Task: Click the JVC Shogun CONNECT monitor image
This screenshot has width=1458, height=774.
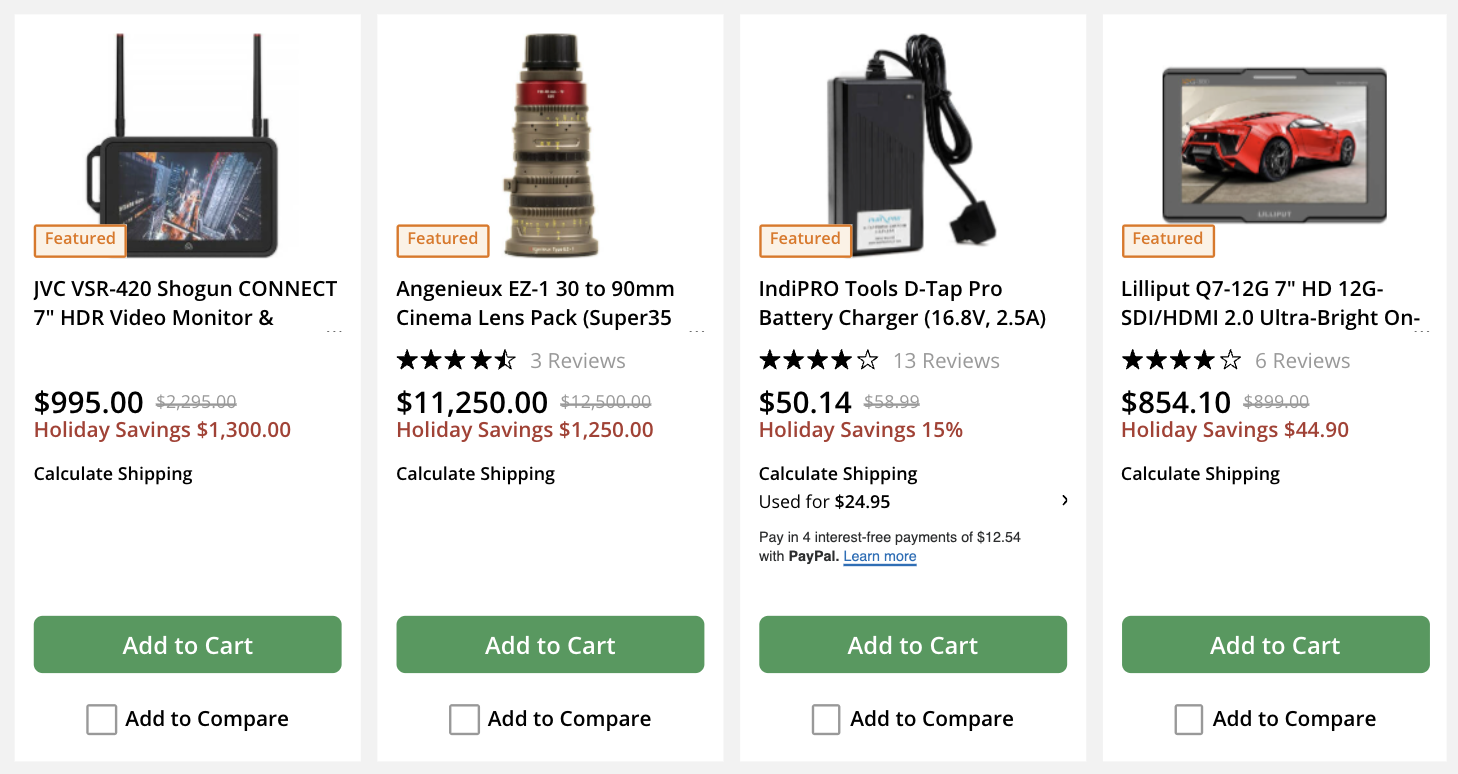Action: pyautogui.click(x=188, y=145)
